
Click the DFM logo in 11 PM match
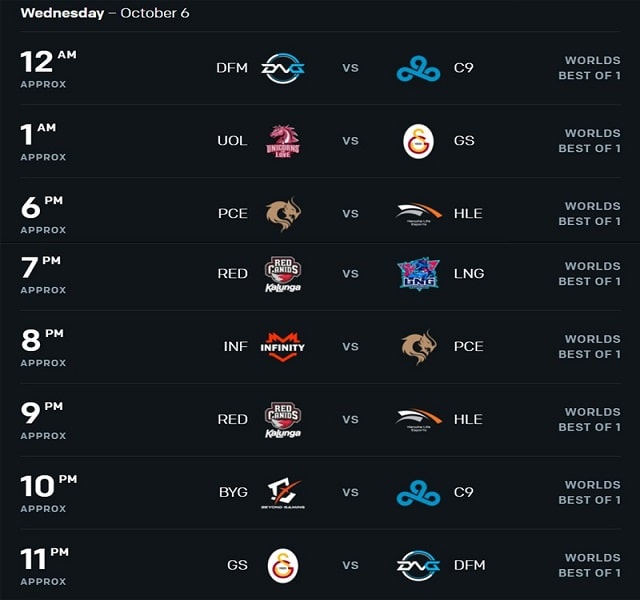pyautogui.click(x=418, y=565)
